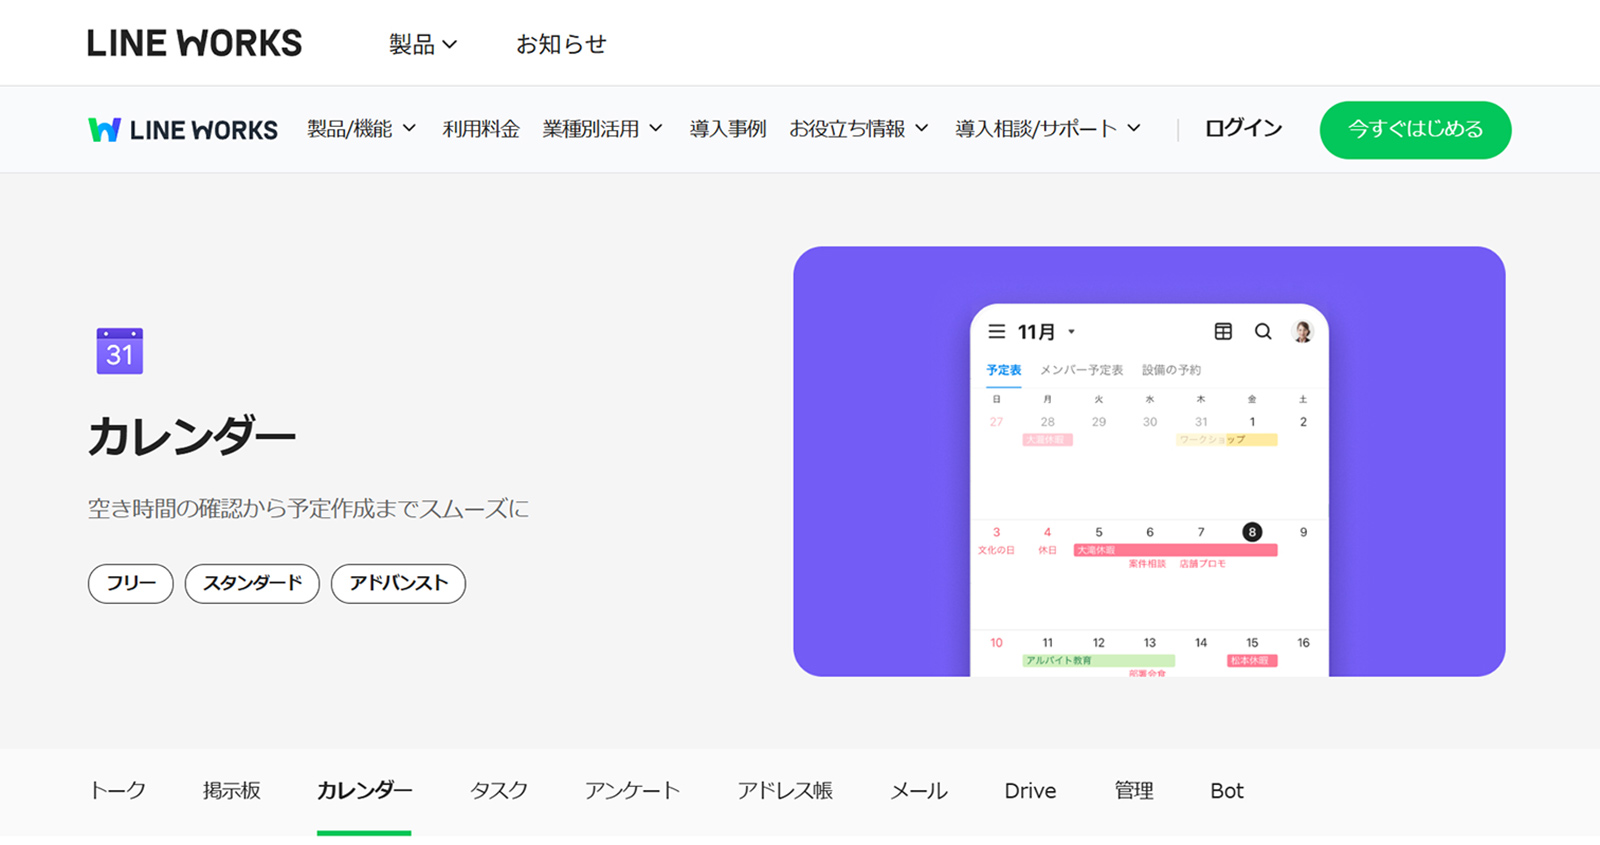The width and height of the screenshot is (1600, 845).
Task: Expand the お役立ち情報 menu
Action: [x=859, y=129]
